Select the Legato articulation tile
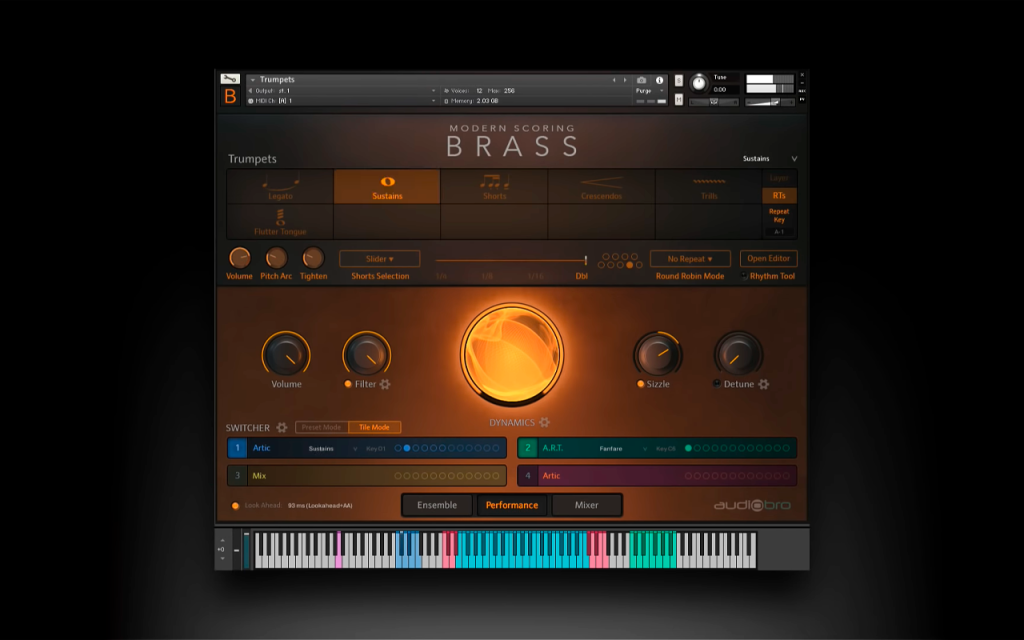This screenshot has height=640, width=1024. [280, 187]
